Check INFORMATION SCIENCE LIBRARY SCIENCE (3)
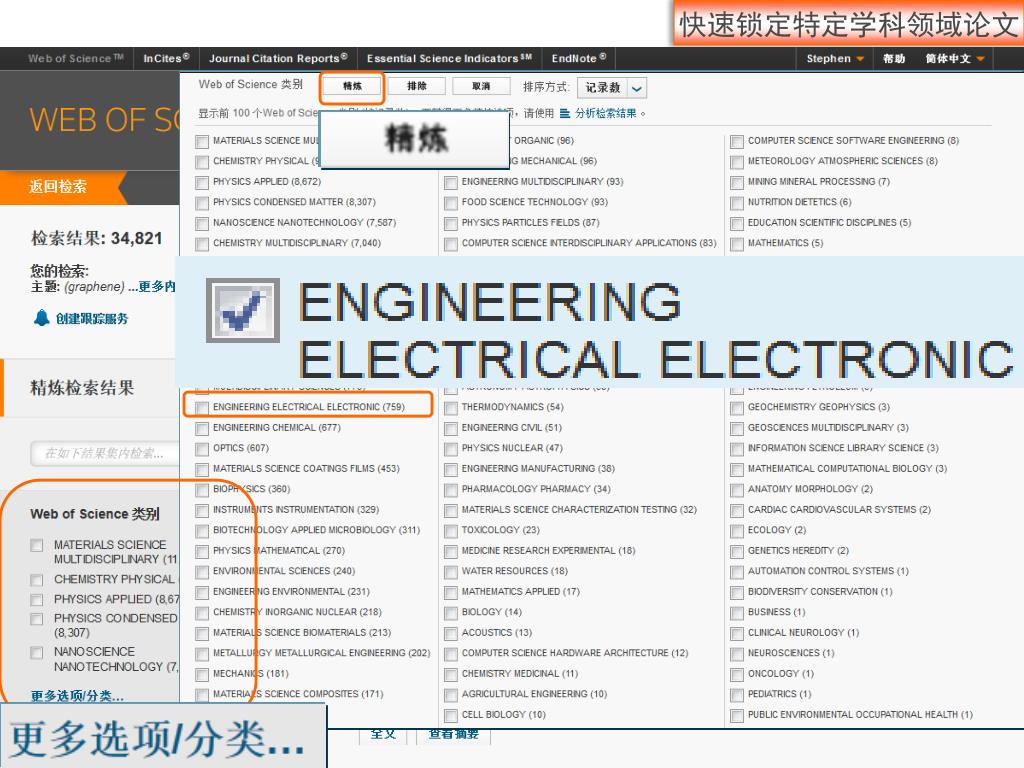Screen dimensions: 1024x768 (x=737, y=449)
